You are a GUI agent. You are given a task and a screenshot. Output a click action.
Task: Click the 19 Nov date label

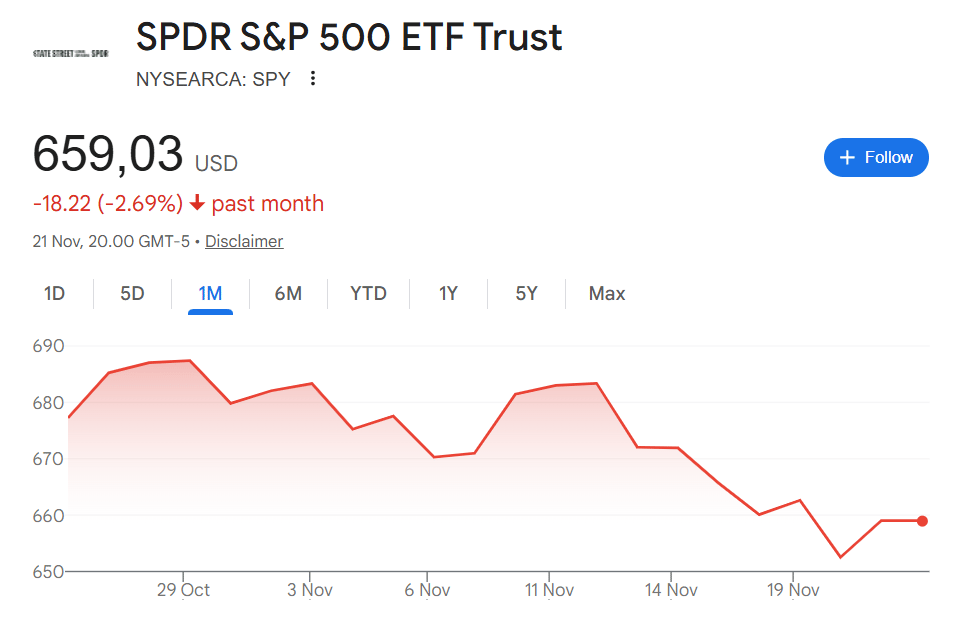point(793,590)
